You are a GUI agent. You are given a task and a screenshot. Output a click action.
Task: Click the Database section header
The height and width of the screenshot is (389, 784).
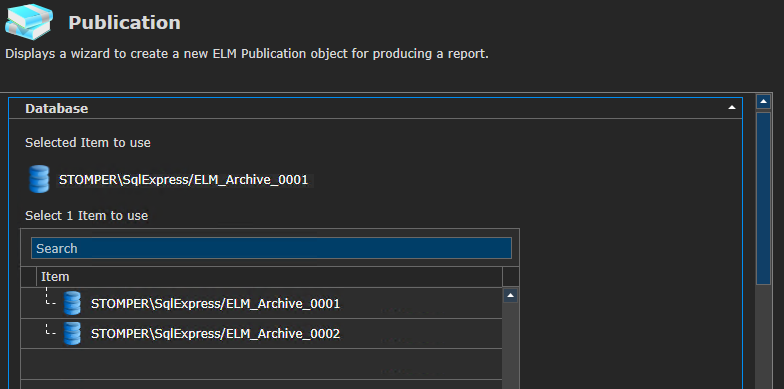[x=376, y=108]
